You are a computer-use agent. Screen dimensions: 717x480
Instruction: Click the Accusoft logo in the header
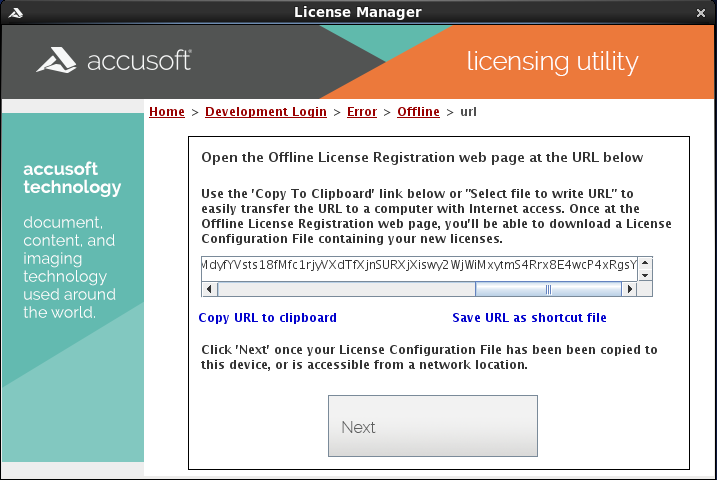(114, 62)
